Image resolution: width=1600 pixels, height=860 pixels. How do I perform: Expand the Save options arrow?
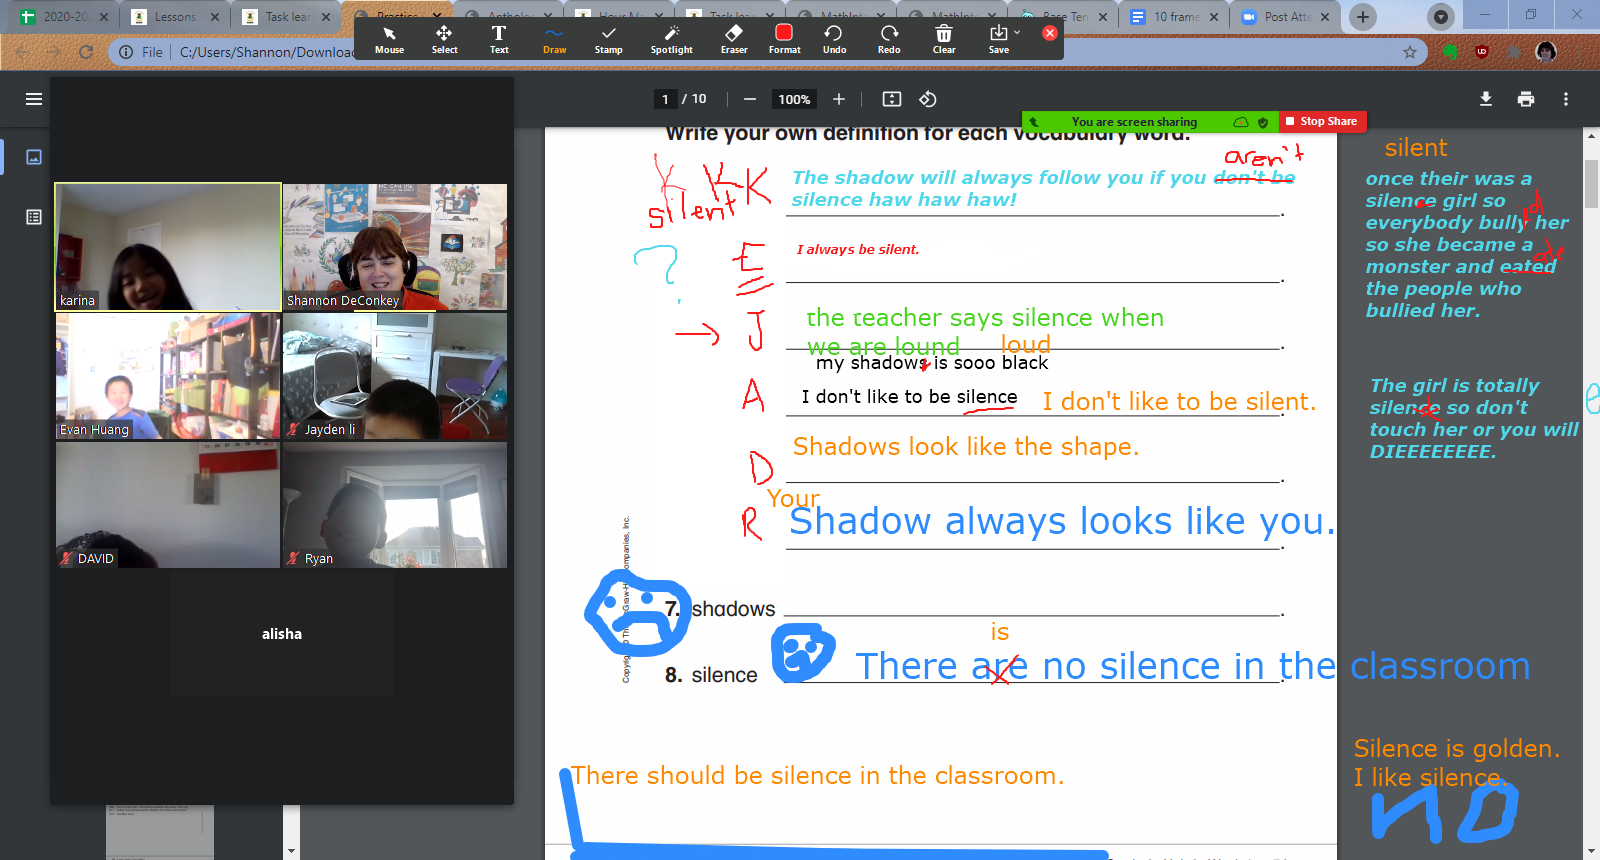tap(1018, 33)
